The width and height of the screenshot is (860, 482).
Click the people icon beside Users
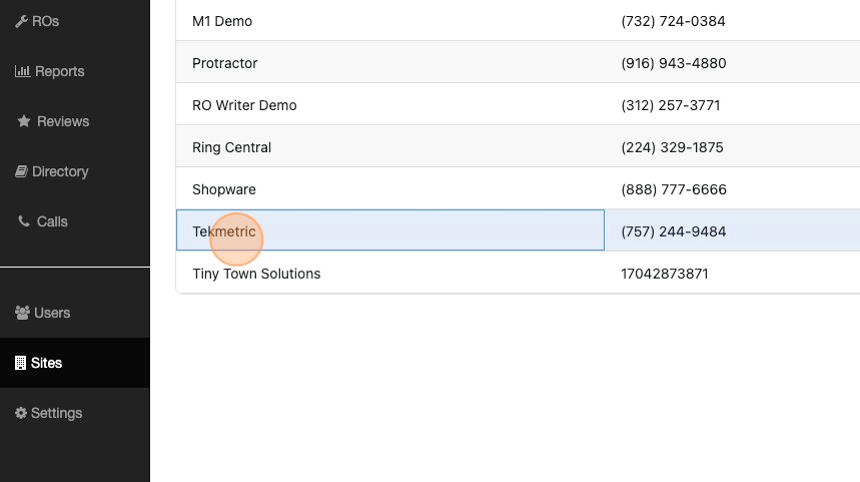pos(22,313)
